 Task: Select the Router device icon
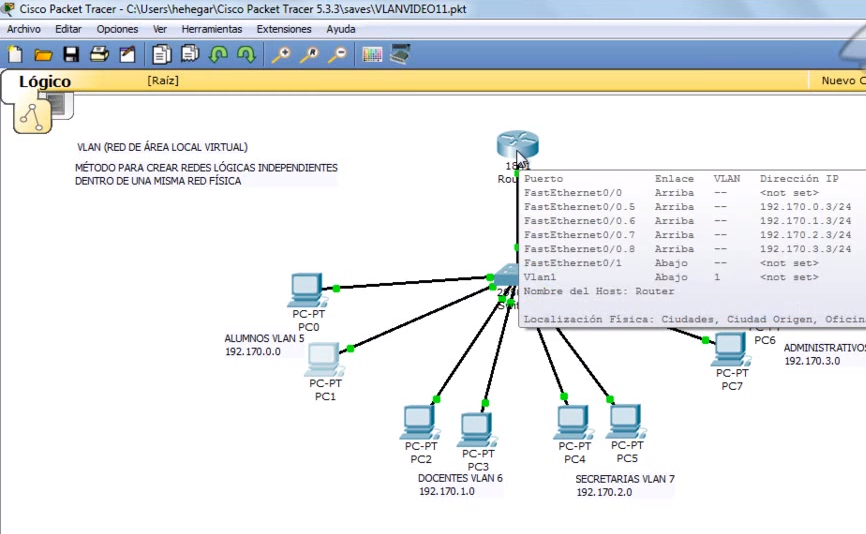[518, 145]
